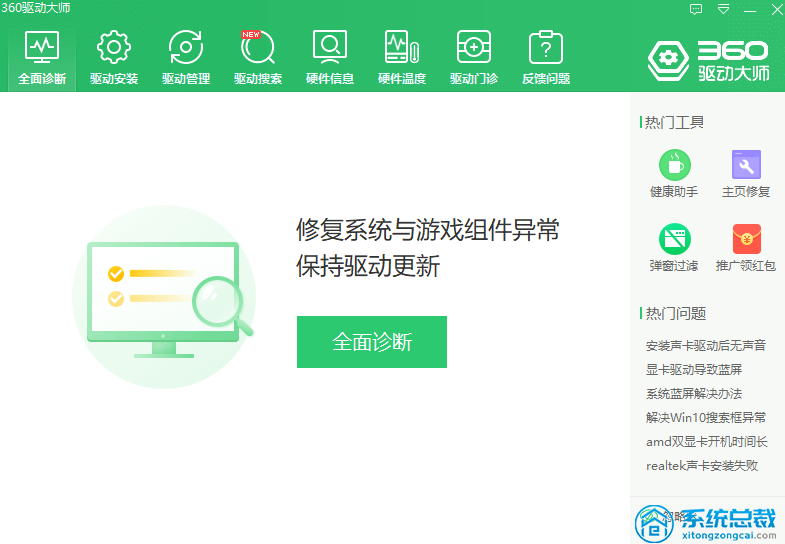Image resolution: width=785 pixels, height=544 pixels.
Task: Open the 全面诊断 full diagnosis tab
Action: click(x=42, y=57)
